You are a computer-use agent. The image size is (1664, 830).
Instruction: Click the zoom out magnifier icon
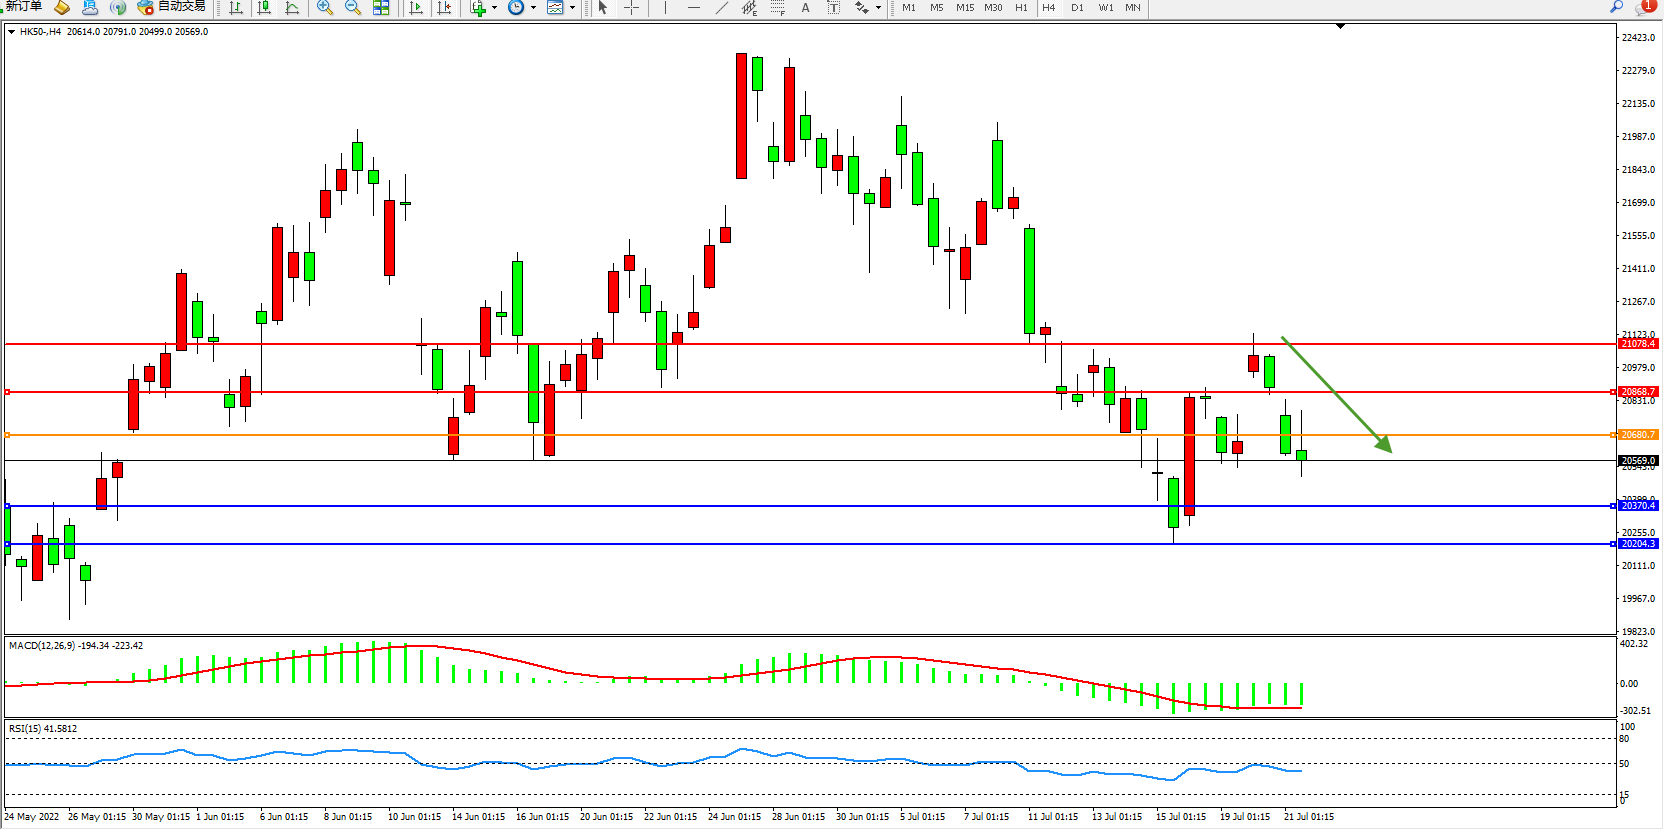coord(352,8)
